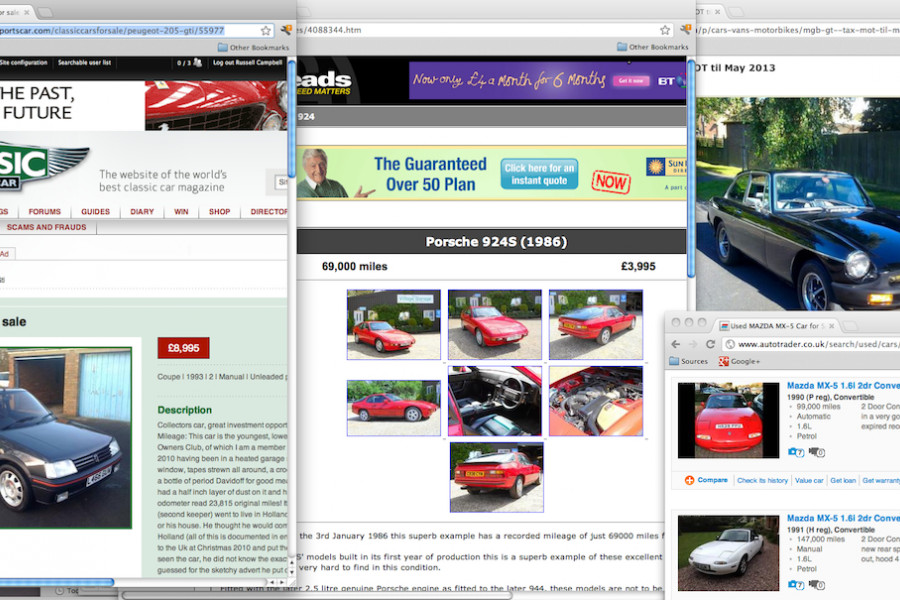Screen dimensions: 900x600
Task: Click the photo count icon for 1990 Mazda
Action: pos(796,453)
